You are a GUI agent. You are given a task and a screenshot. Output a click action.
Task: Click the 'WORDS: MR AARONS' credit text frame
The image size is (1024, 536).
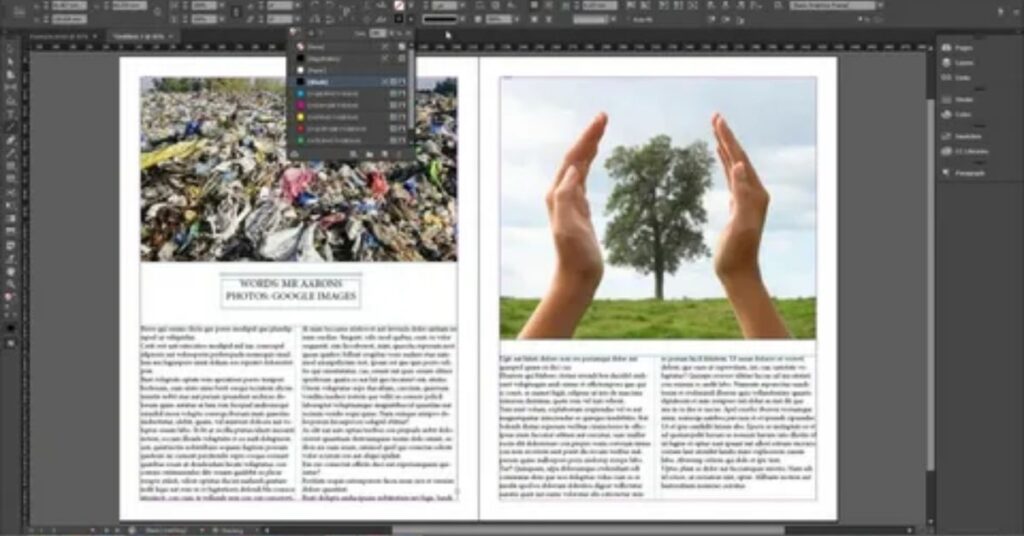(291, 290)
